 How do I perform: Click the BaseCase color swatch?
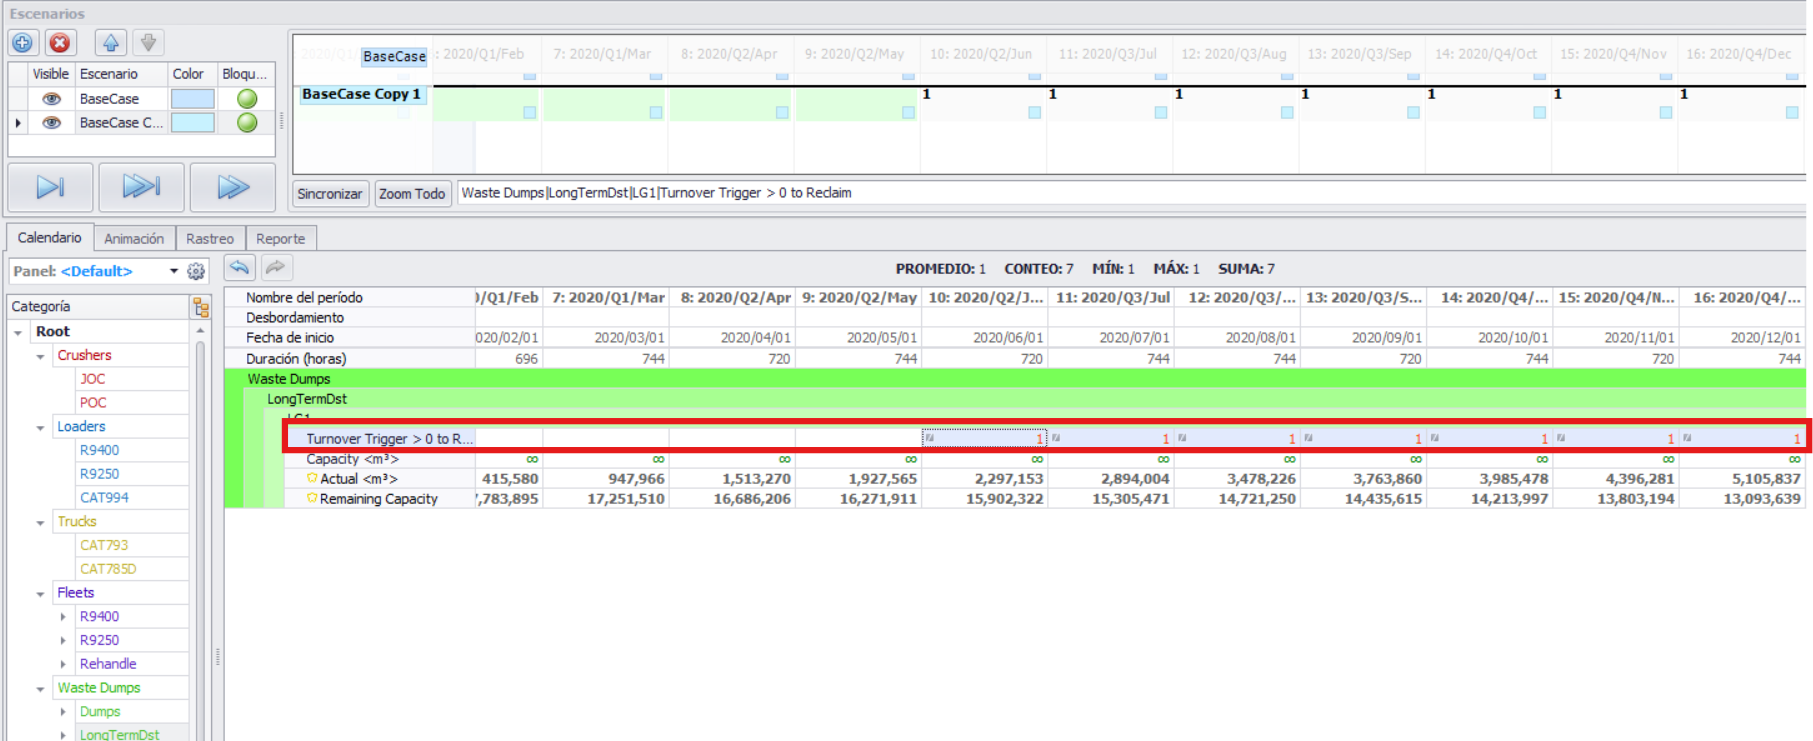point(192,99)
